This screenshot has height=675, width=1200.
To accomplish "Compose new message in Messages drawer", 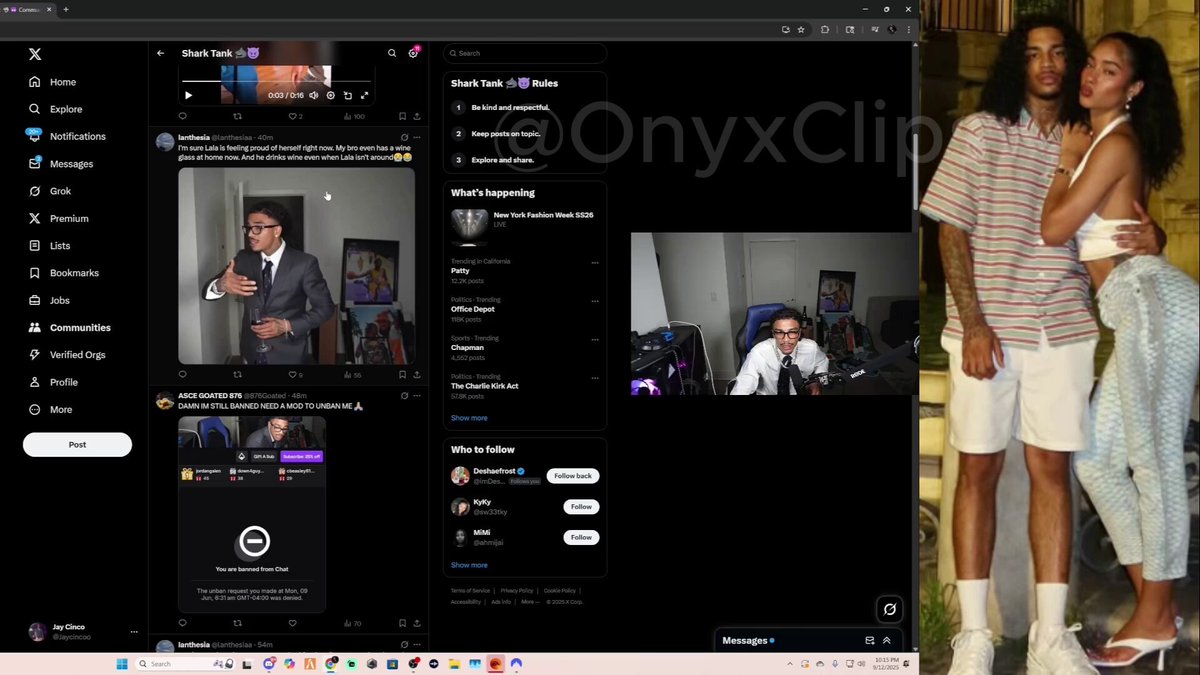I will [869, 640].
